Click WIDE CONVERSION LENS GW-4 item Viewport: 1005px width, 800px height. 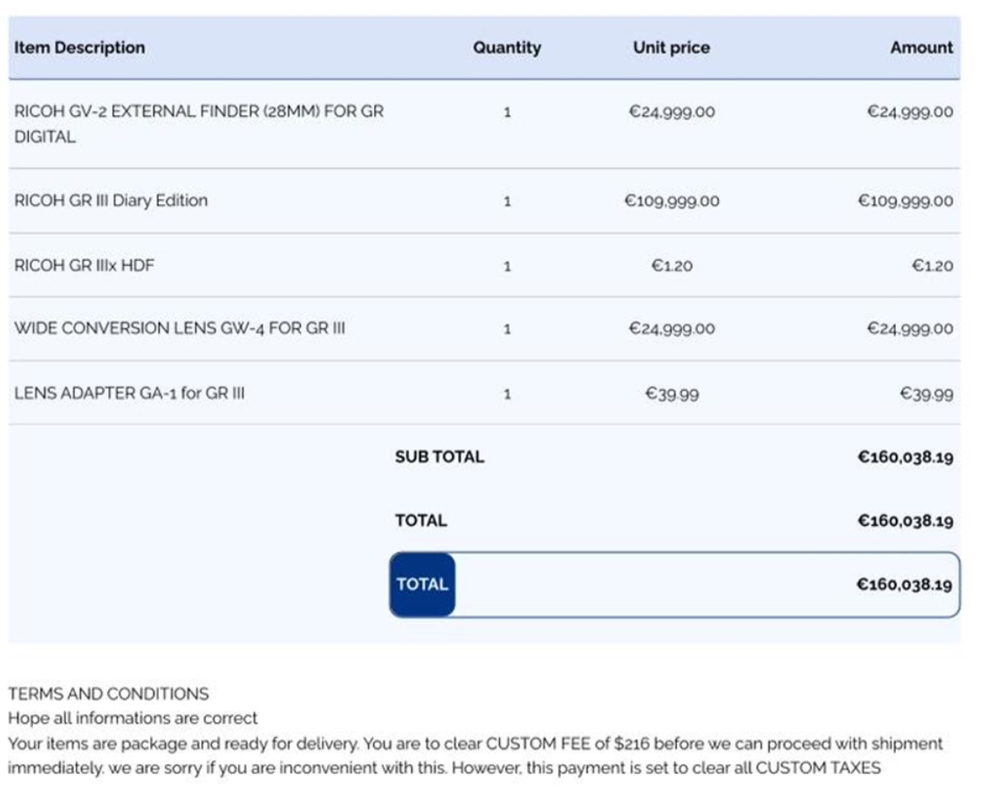point(179,328)
